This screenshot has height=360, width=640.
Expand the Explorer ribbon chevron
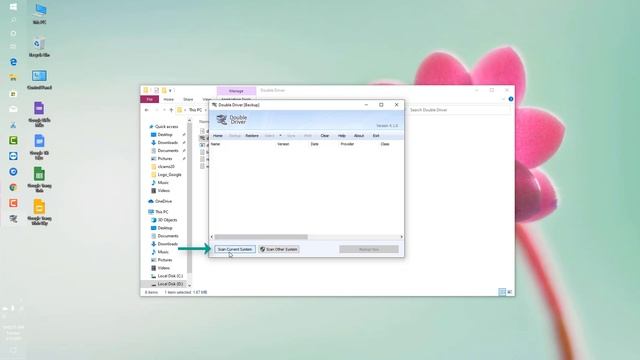click(503, 99)
